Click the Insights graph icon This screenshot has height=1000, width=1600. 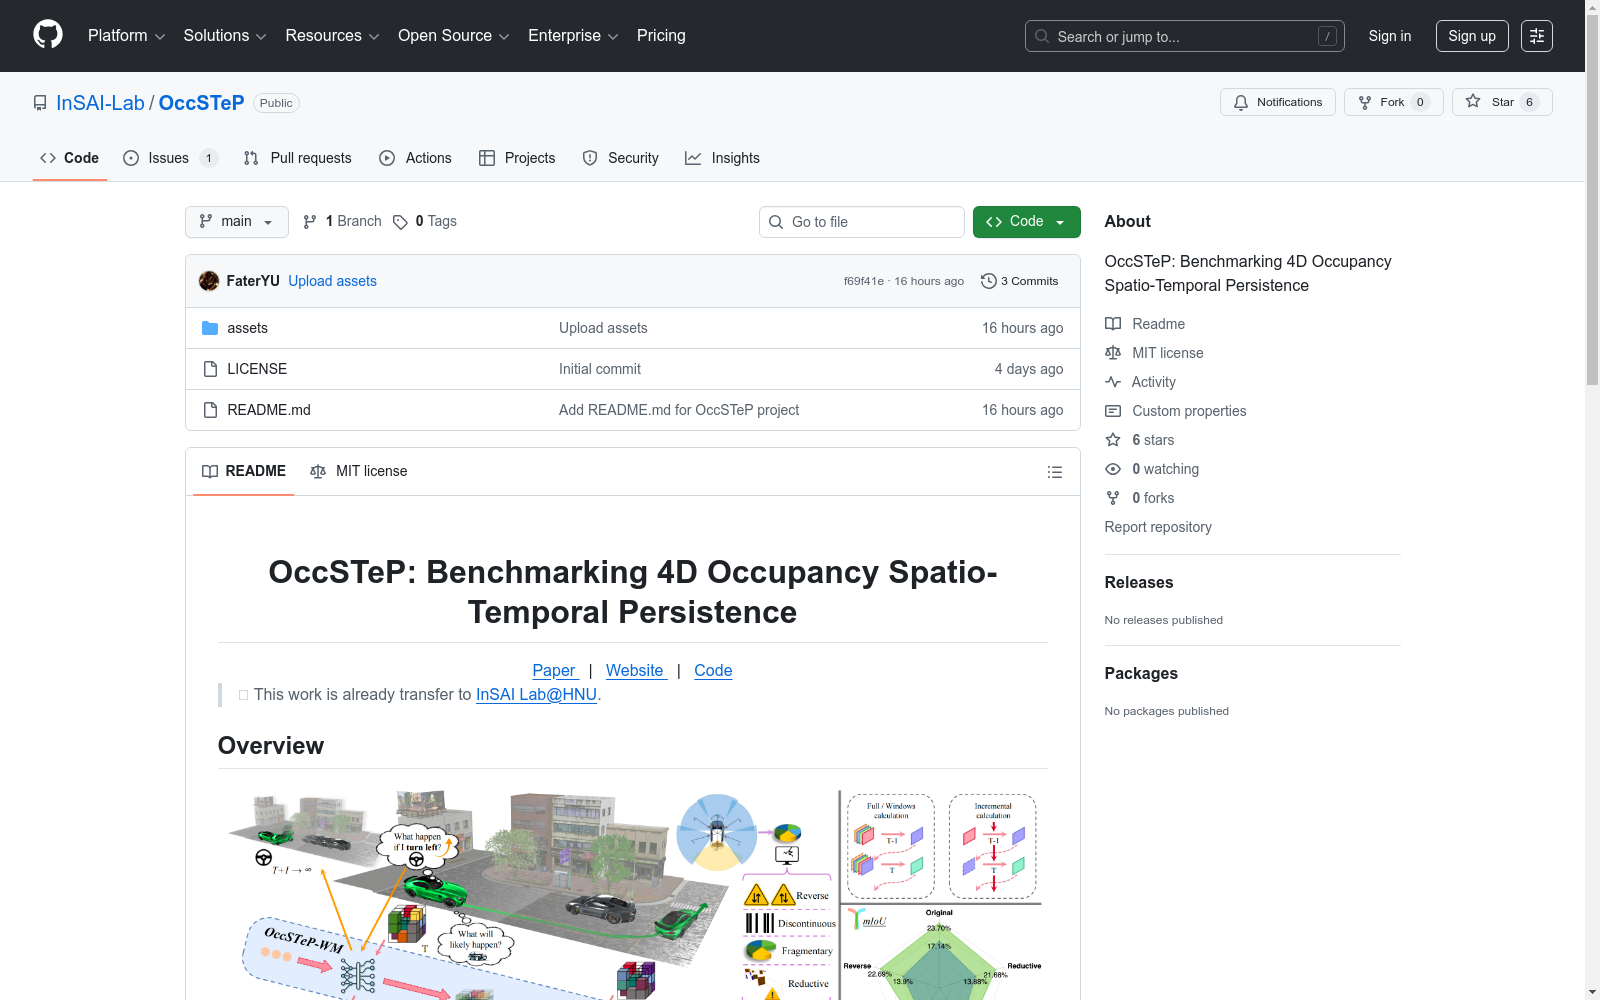pyautogui.click(x=693, y=158)
